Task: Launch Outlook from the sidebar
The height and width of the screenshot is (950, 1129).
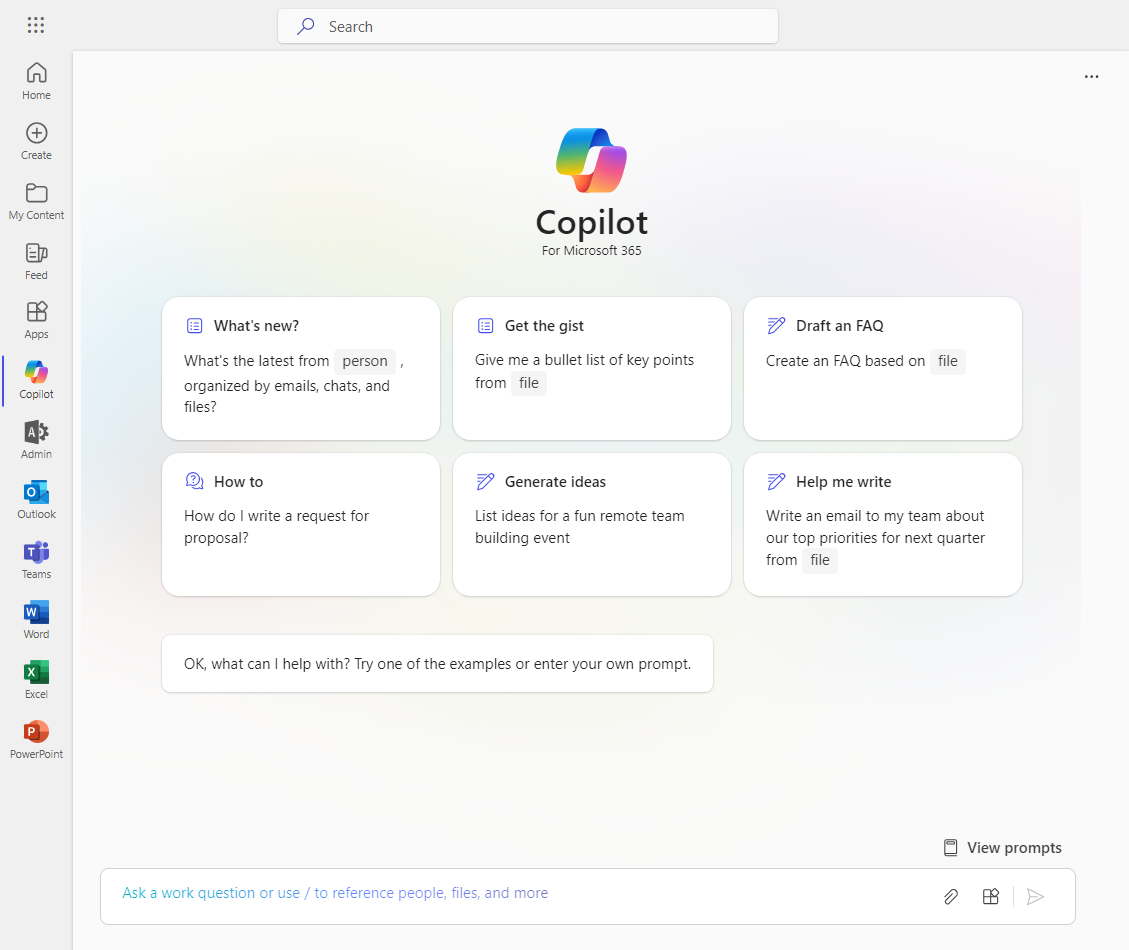Action: coord(36,500)
